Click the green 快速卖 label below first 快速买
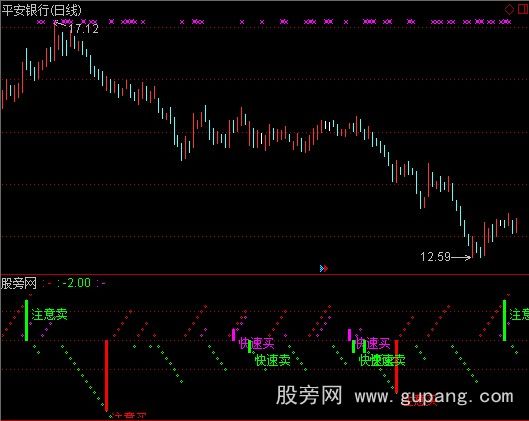The image size is (529, 421). [x=273, y=360]
